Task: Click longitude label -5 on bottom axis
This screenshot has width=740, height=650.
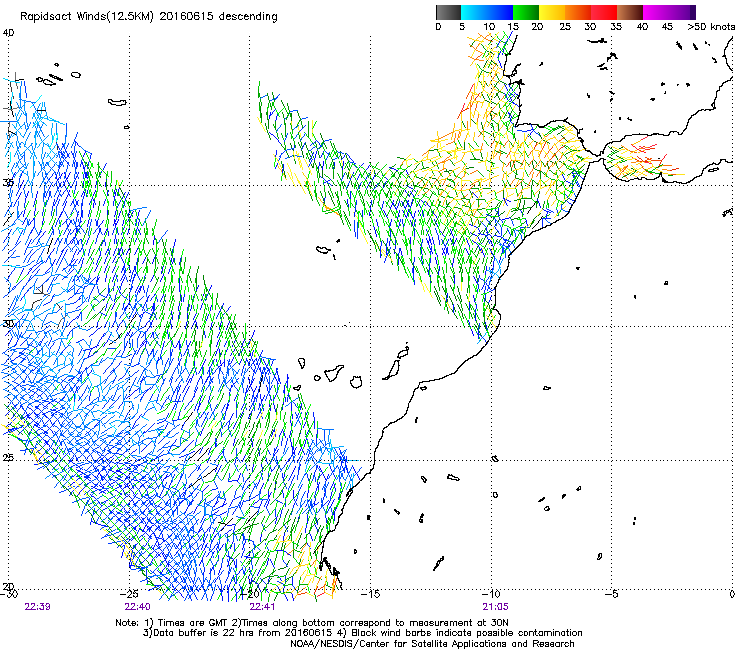Action: click(611, 594)
